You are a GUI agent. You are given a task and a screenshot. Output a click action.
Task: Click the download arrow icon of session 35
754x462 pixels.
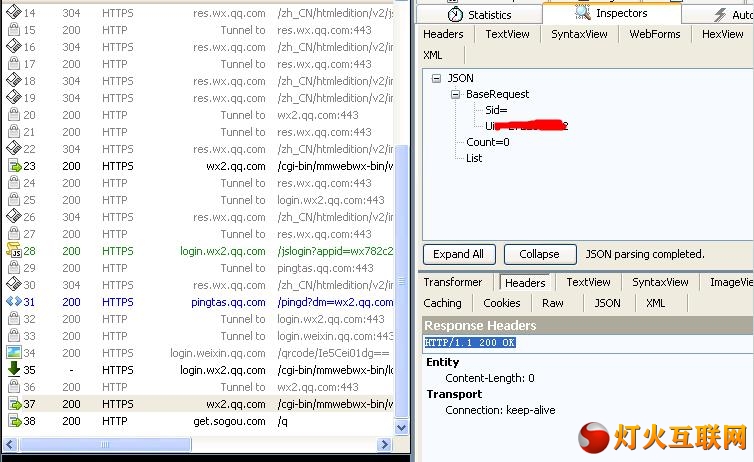coord(14,369)
